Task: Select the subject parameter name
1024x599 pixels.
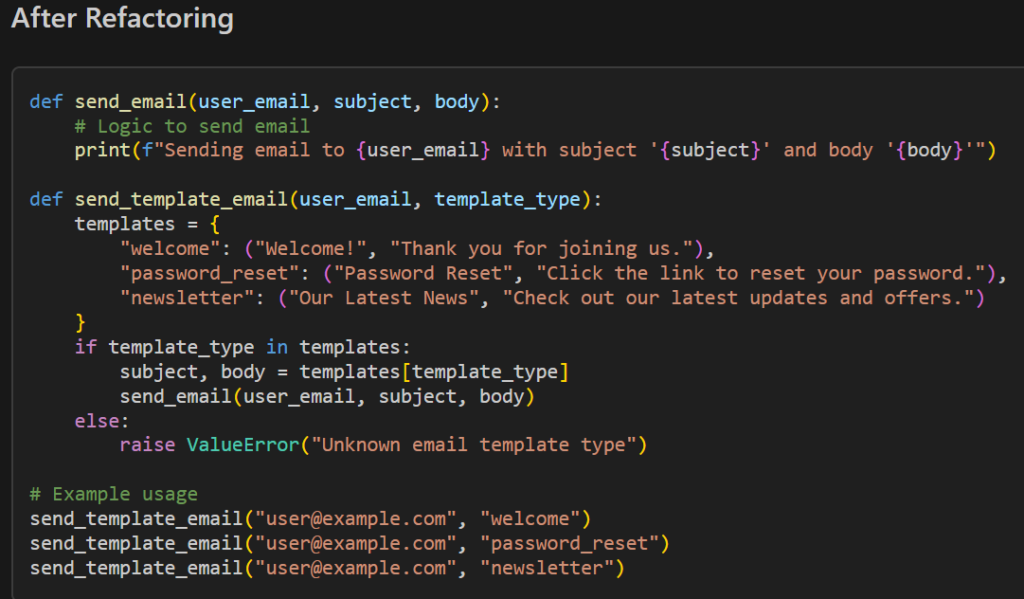Action: click(372, 101)
